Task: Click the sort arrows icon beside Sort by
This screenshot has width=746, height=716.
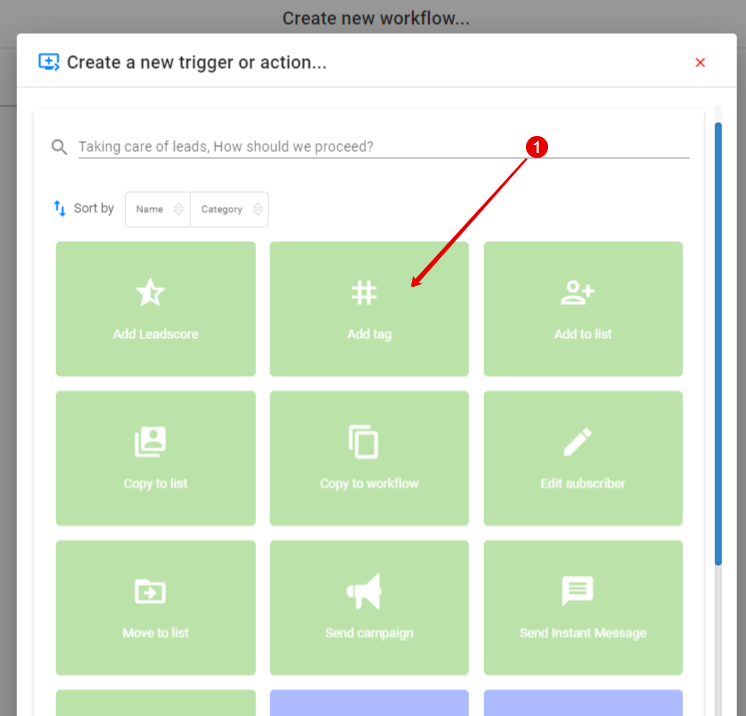Action: (x=59, y=208)
